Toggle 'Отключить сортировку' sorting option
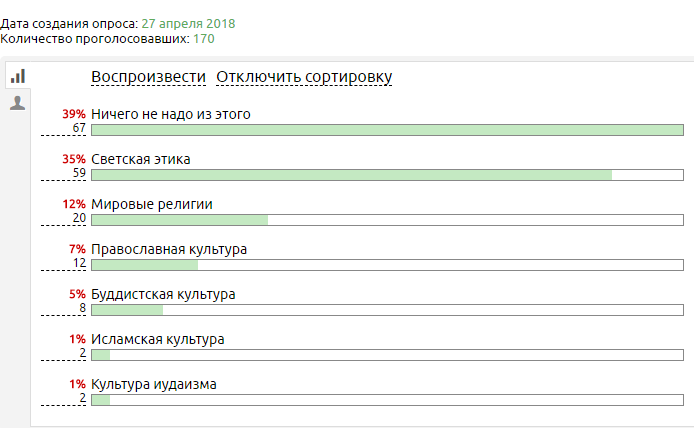The image size is (694, 428). point(304,77)
